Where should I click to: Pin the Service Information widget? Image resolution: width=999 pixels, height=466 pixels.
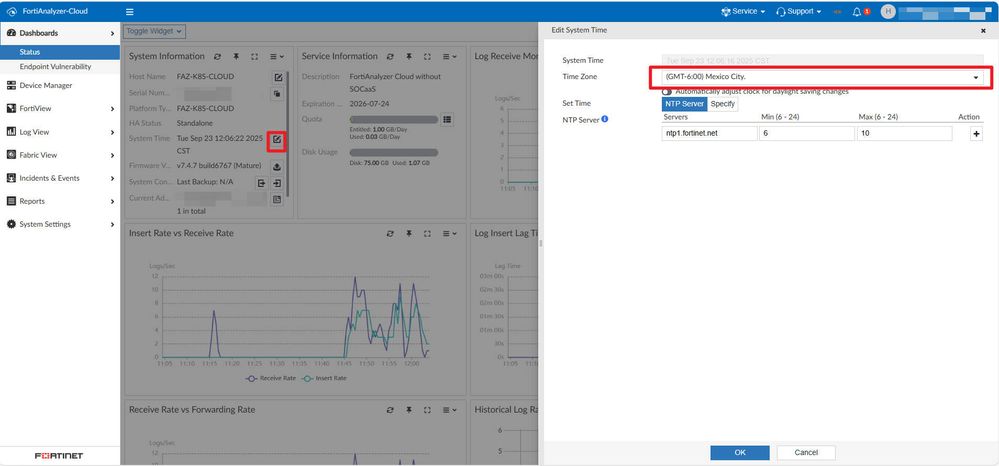pos(409,56)
